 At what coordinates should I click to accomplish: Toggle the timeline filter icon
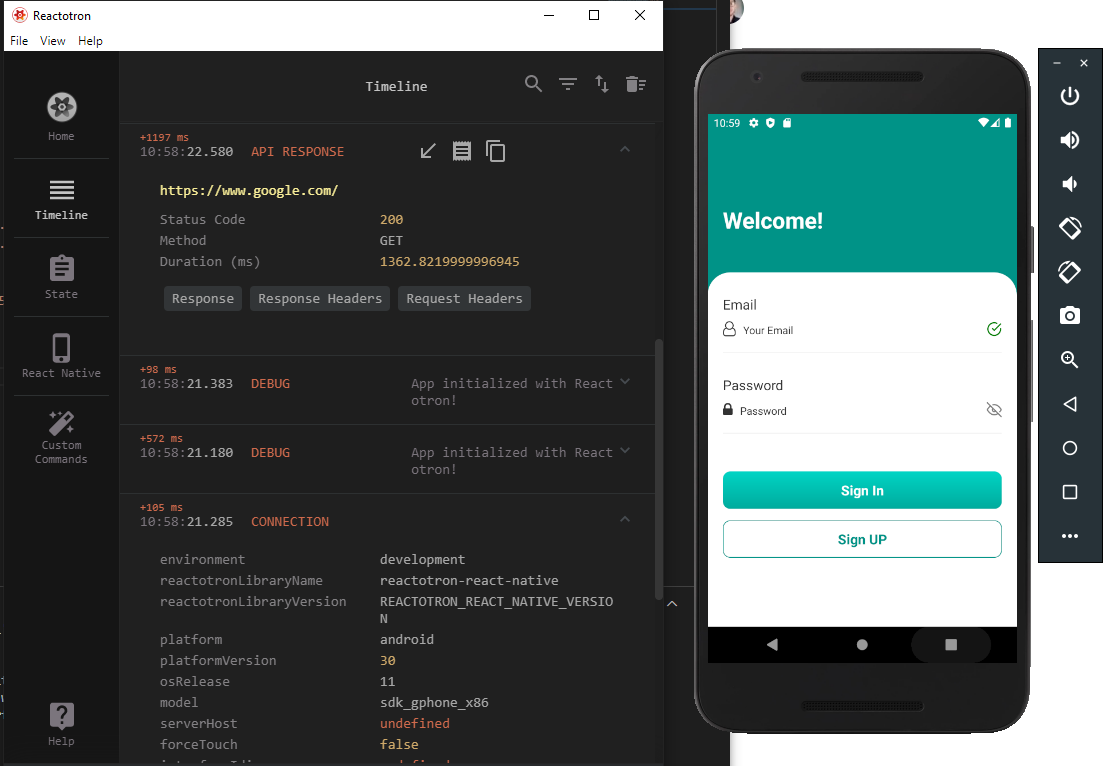point(568,85)
